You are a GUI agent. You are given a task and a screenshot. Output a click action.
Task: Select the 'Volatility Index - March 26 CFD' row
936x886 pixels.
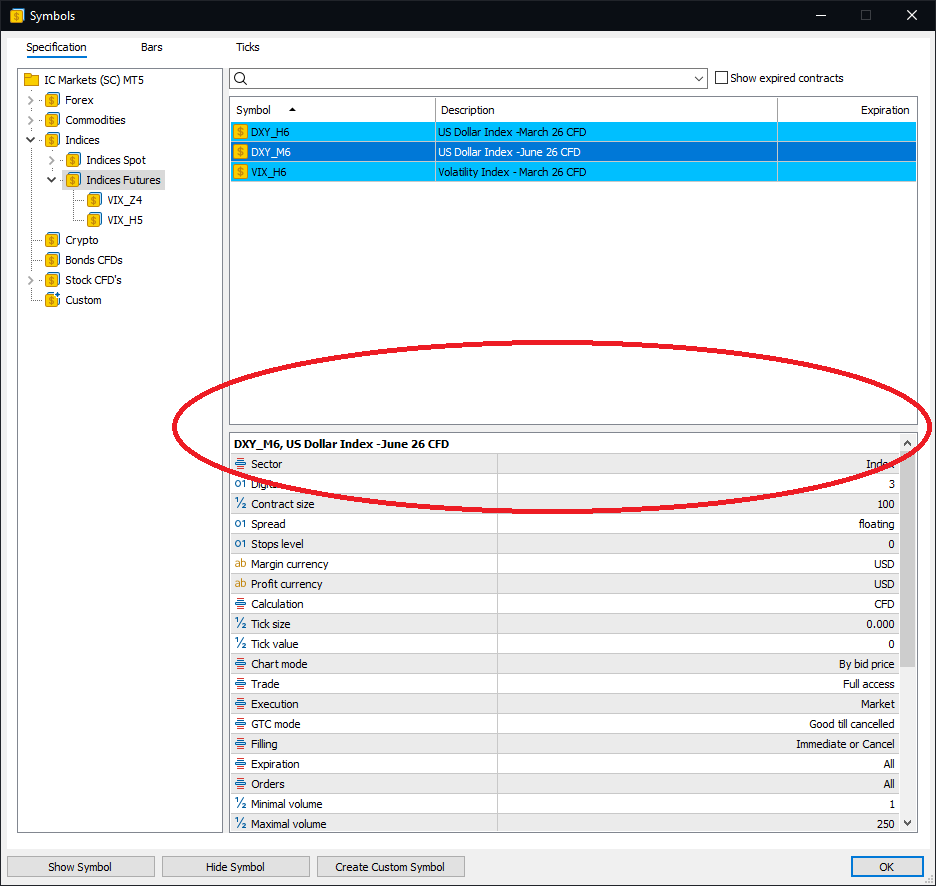coord(573,172)
